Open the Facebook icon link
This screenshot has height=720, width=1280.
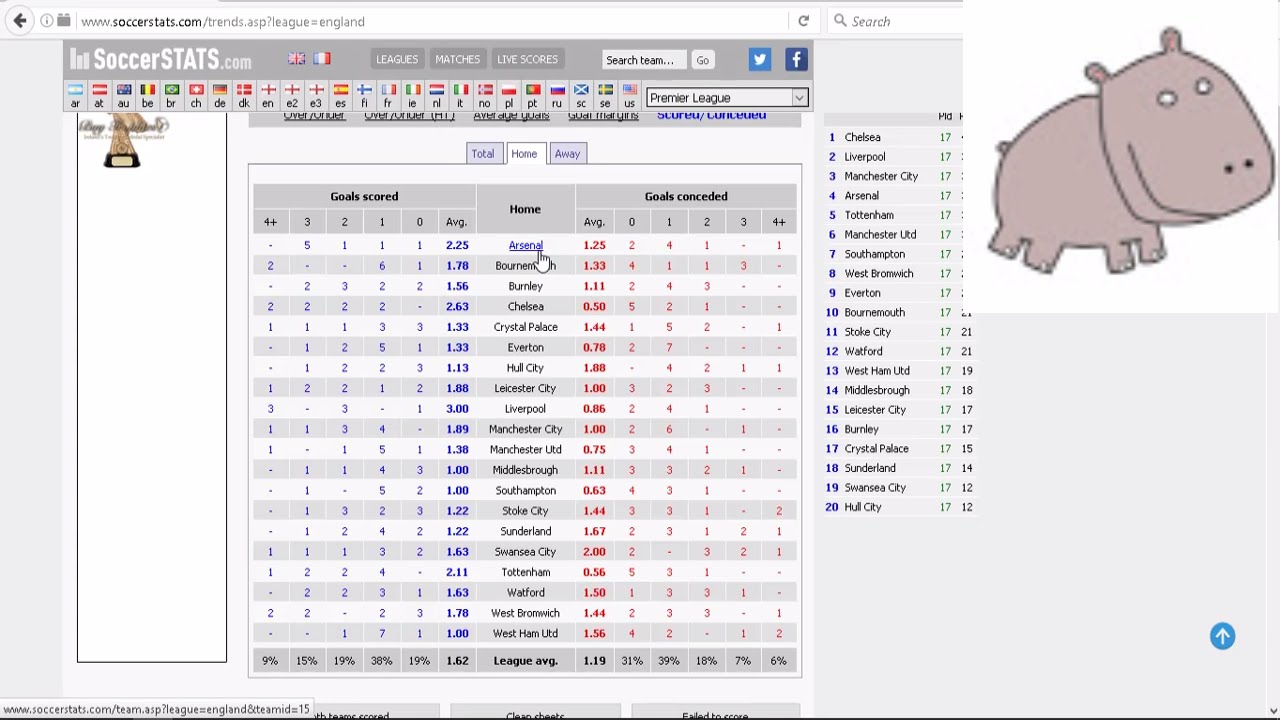coord(796,60)
